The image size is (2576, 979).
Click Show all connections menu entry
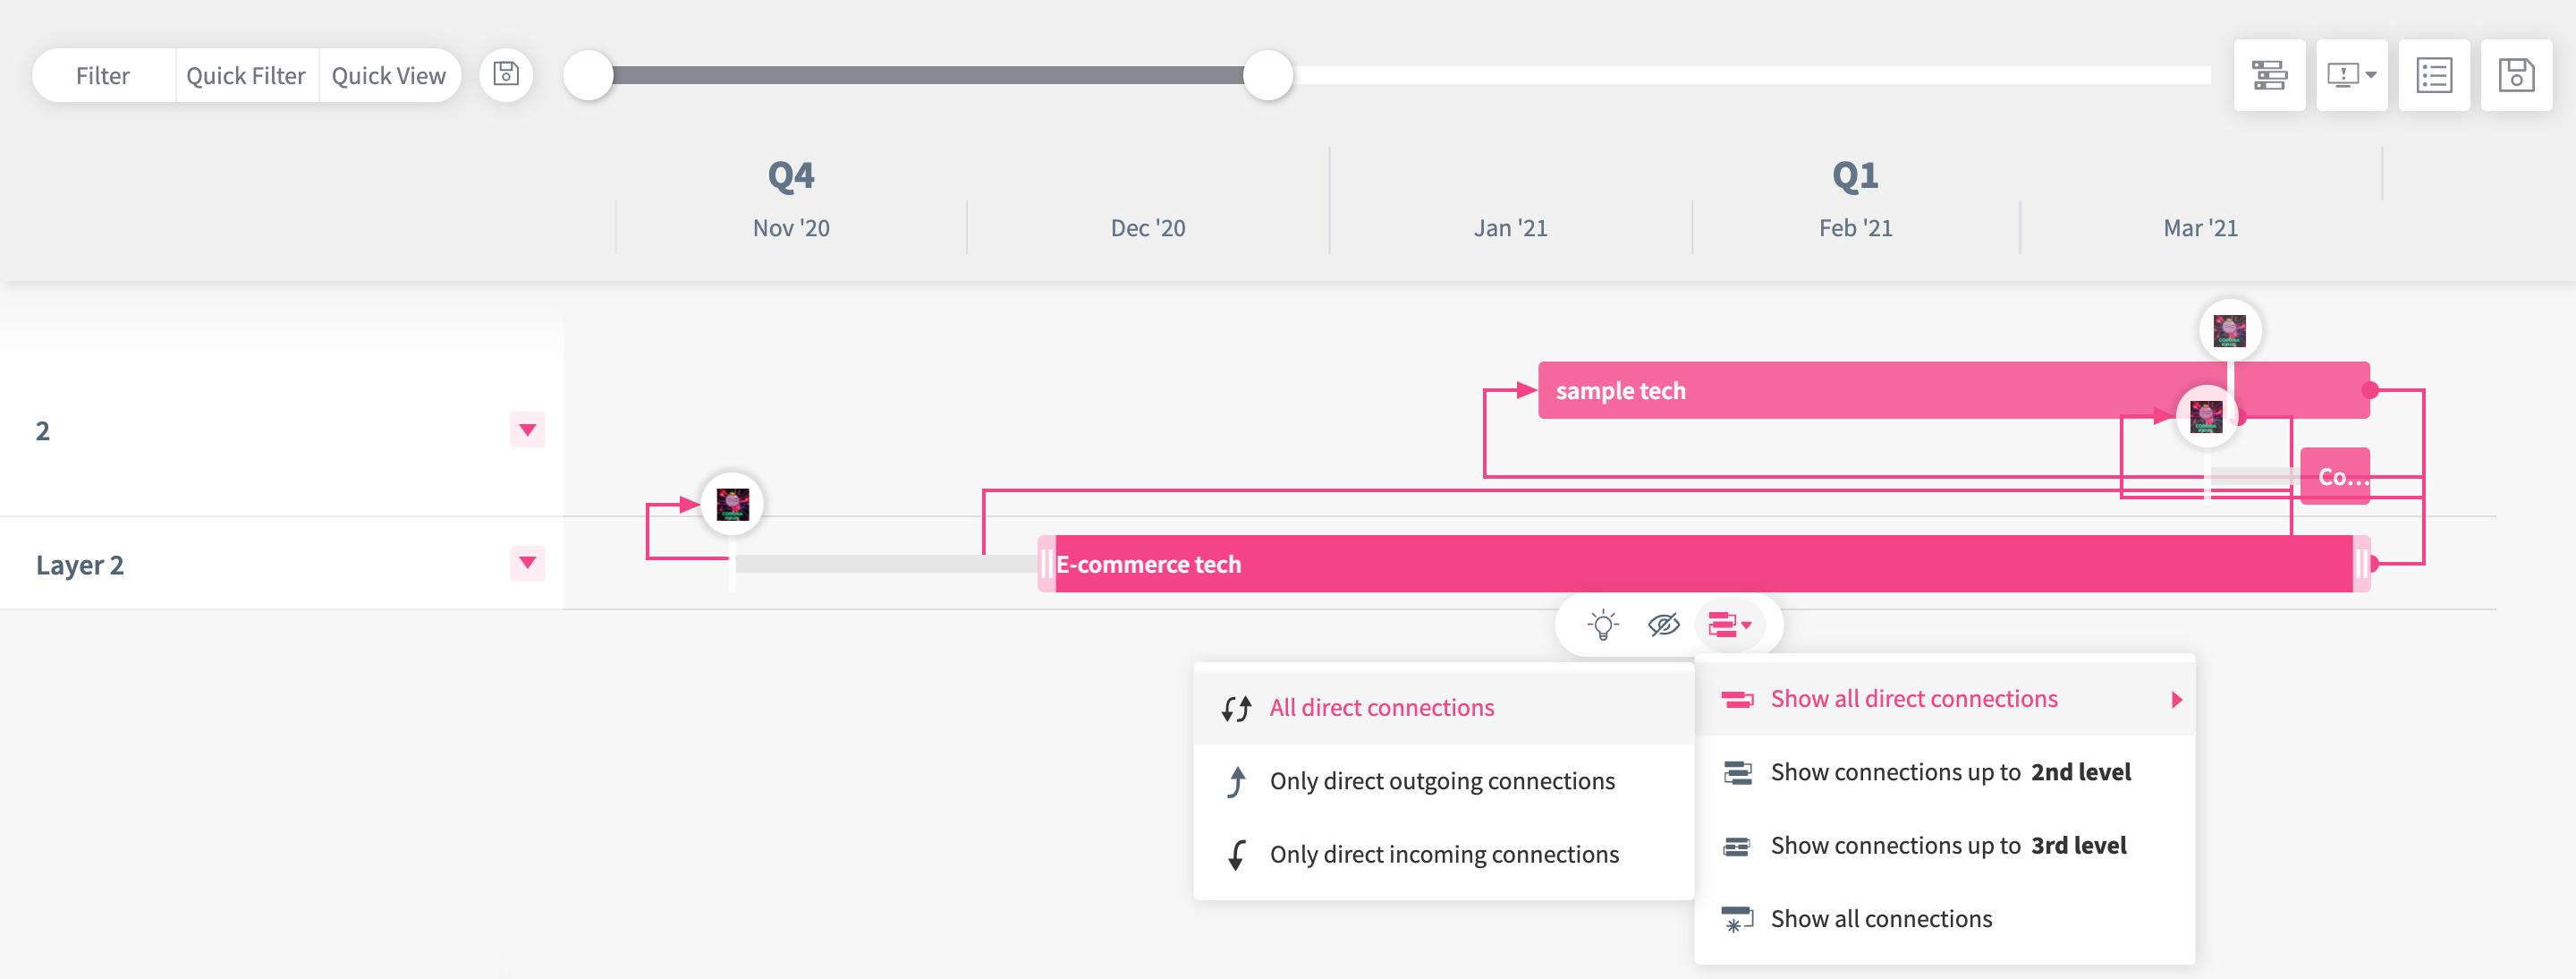[1880, 918]
